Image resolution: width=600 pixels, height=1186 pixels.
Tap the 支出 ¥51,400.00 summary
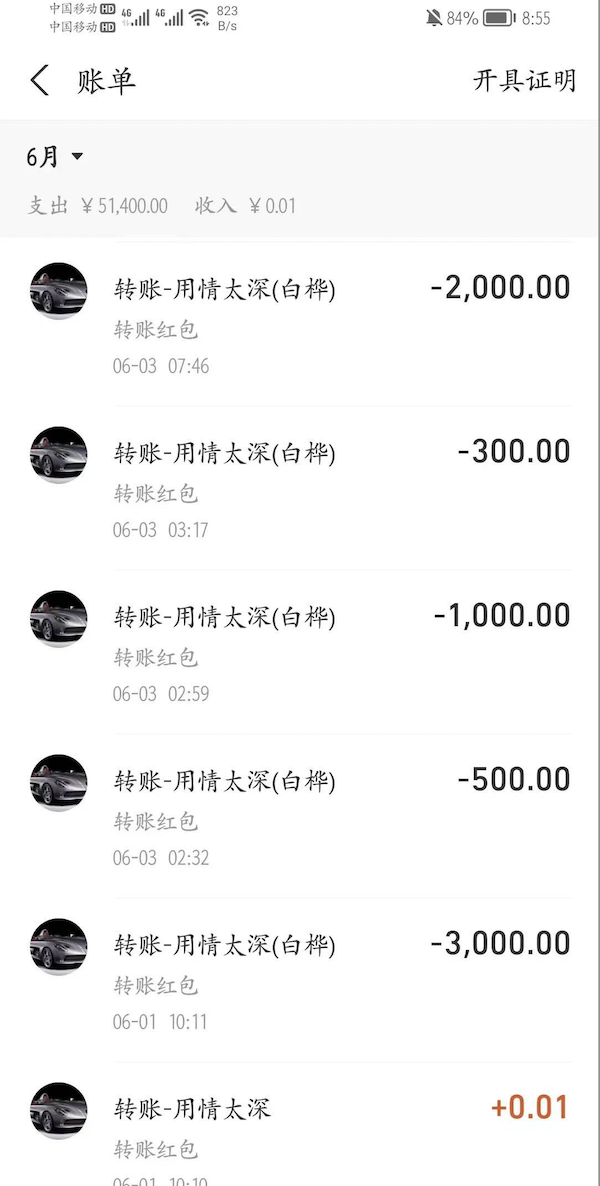click(x=98, y=206)
